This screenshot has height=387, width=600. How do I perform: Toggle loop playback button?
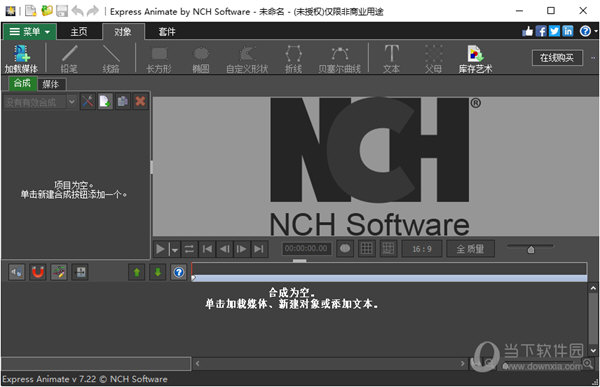pyautogui.click(x=189, y=249)
